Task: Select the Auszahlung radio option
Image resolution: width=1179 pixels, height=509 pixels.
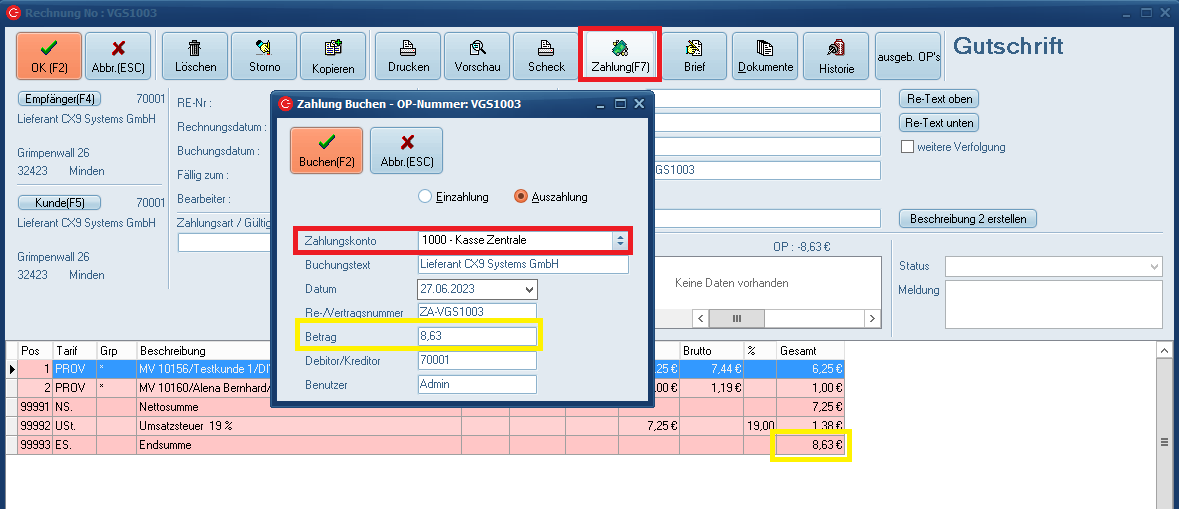Action: 520,197
